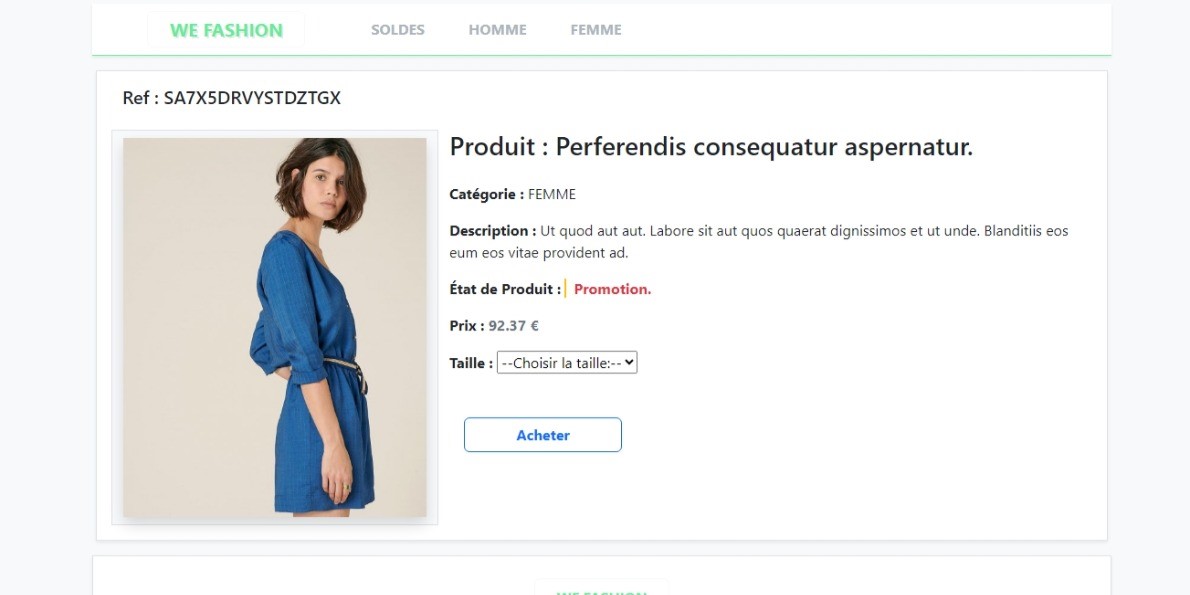Open the size combo box arrow
Screen dimensions: 1190x595
coord(627,362)
